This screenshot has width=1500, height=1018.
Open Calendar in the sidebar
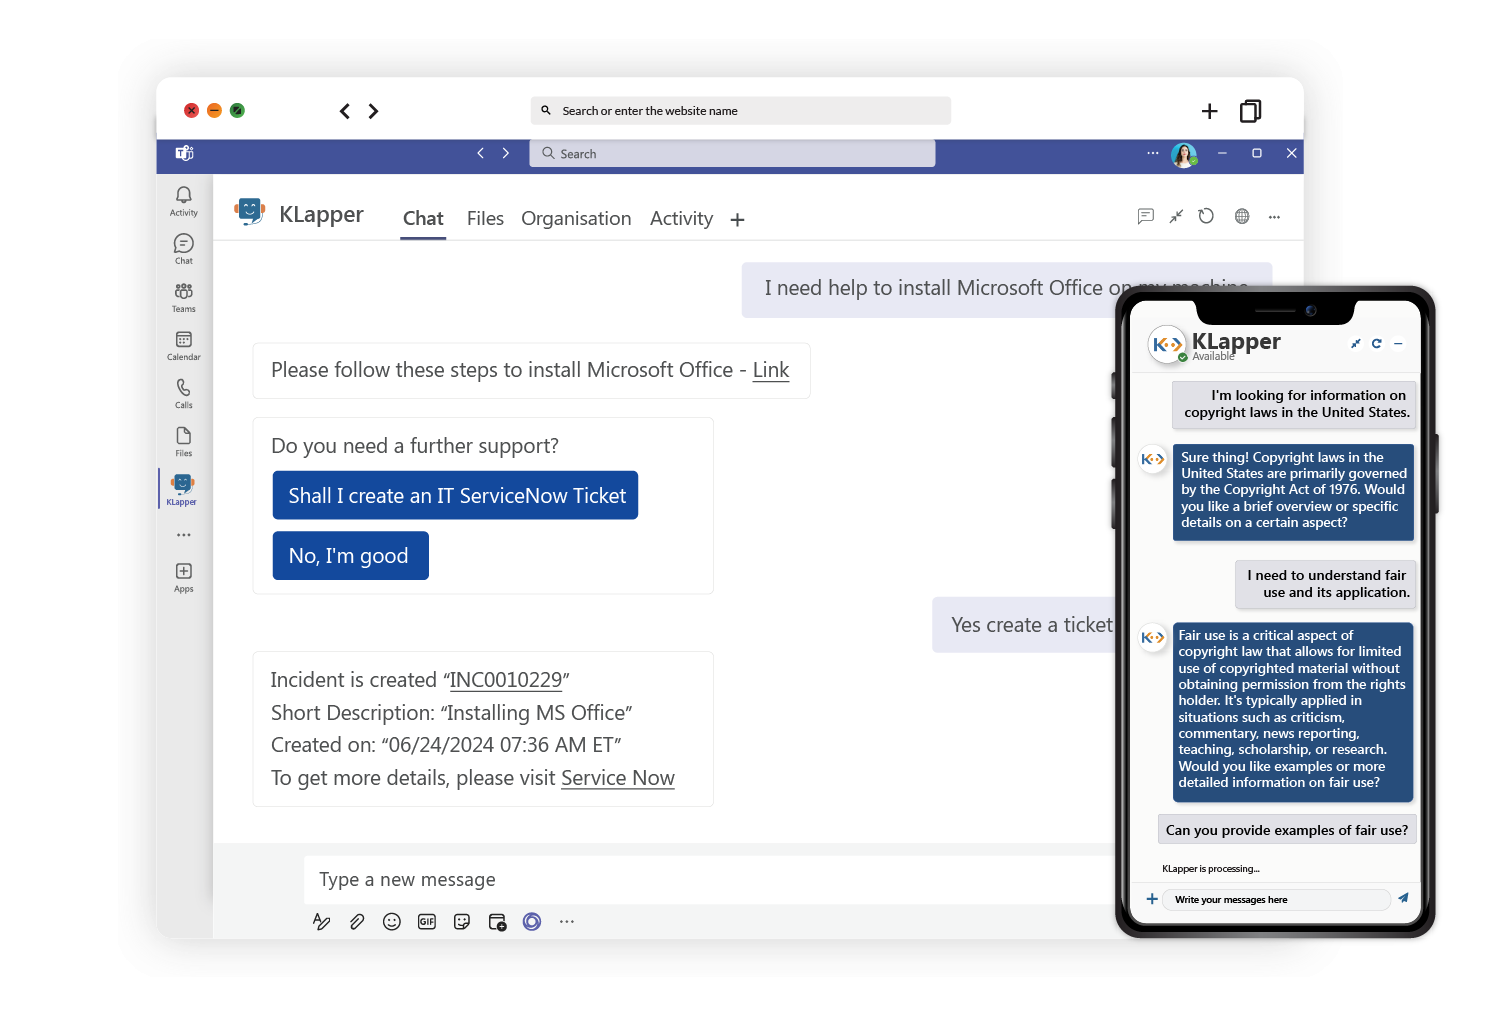(x=184, y=345)
